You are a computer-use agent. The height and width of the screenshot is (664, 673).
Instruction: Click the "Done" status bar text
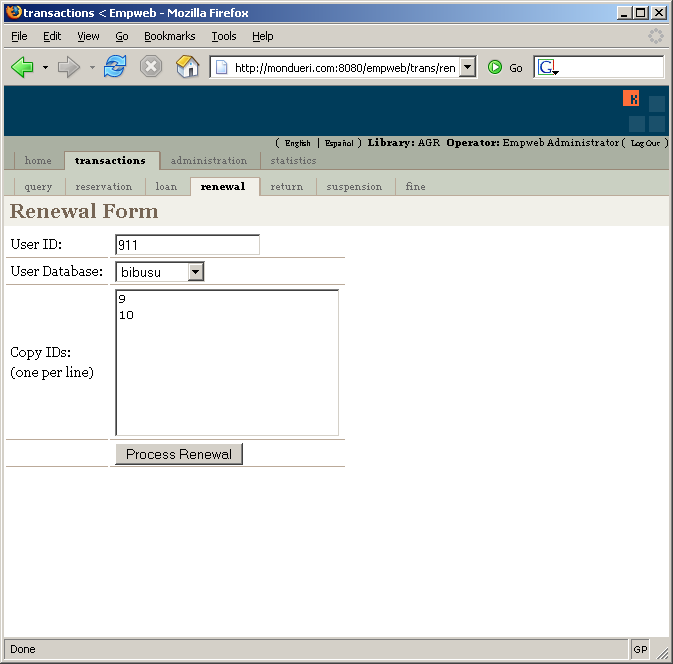point(23,649)
